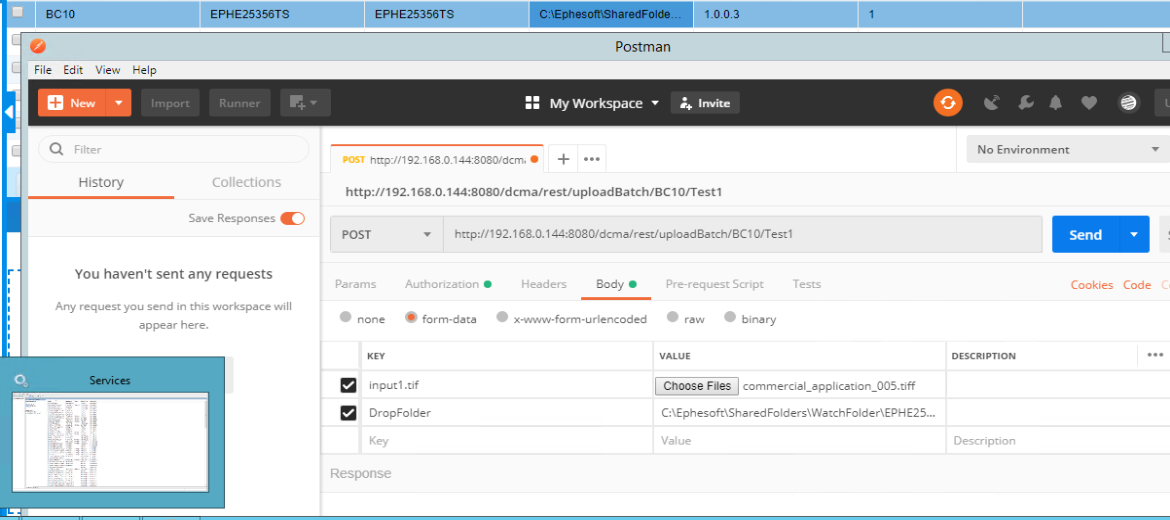Select the POST request tab

(x=437, y=159)
